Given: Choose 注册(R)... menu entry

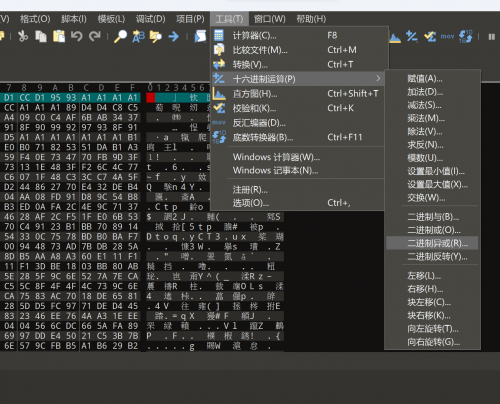Looking at the screenshot, I should point(298,190).
